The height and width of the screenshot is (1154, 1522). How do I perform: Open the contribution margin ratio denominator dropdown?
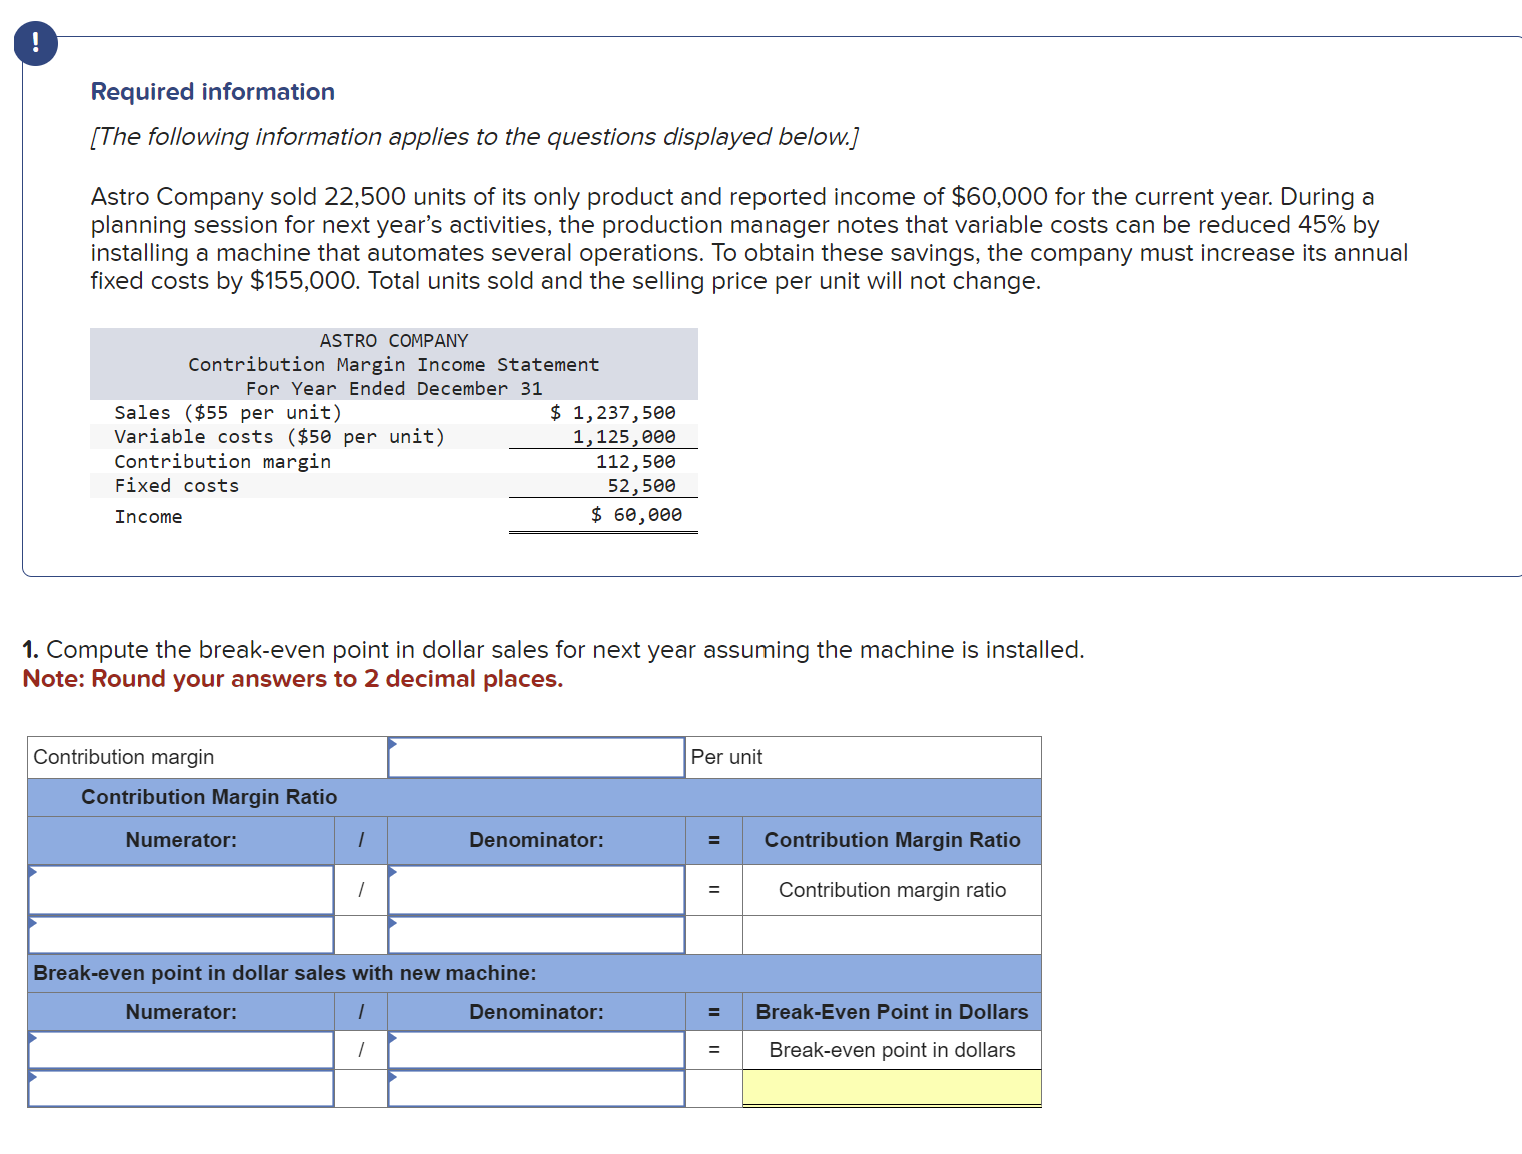point(536,890)
